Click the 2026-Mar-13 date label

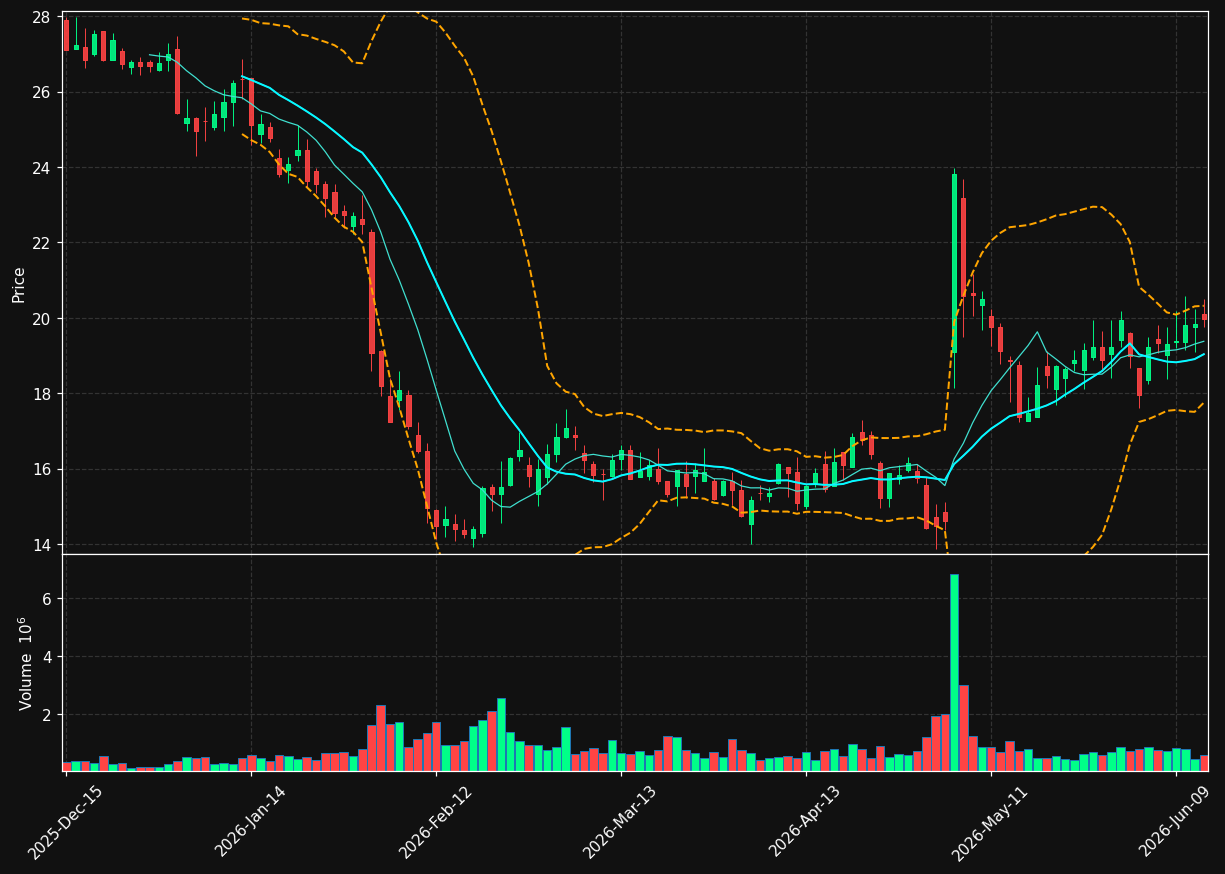coord(620,822)
